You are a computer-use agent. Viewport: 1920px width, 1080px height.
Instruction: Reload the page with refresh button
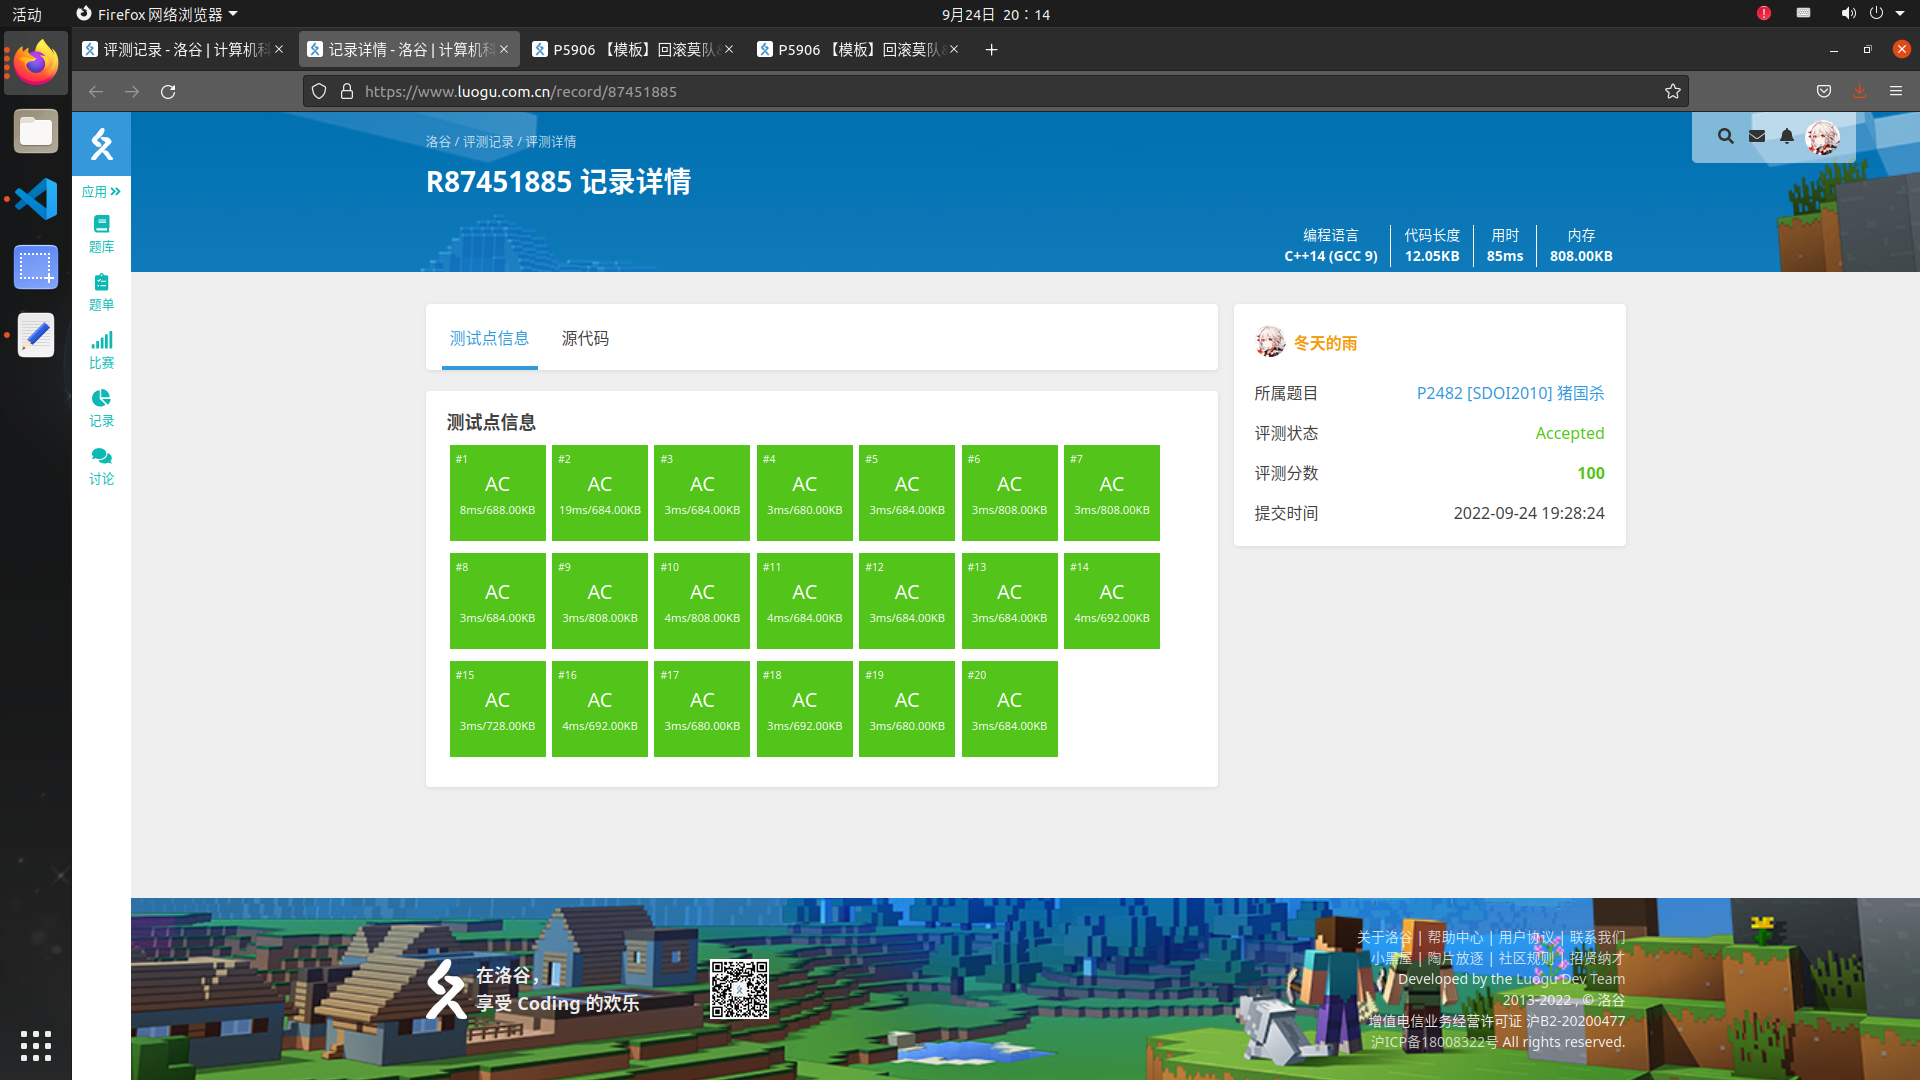point(168,91)
